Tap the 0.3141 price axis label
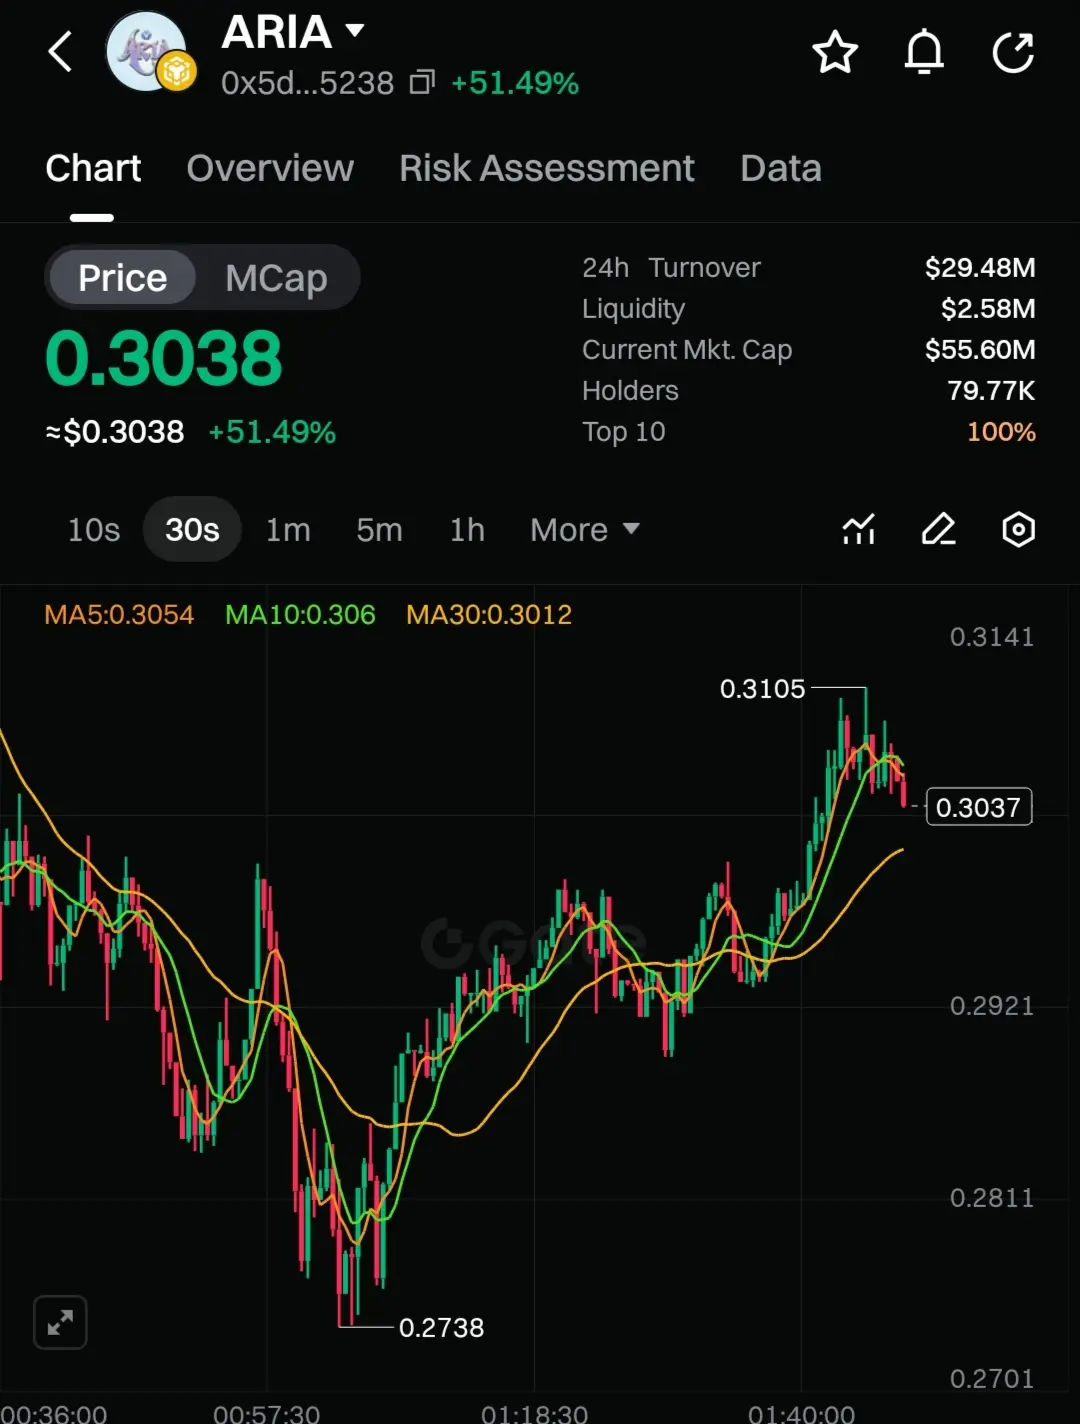The height and width of the screenshot is (1424, 1080). click(x=992, y=636)
